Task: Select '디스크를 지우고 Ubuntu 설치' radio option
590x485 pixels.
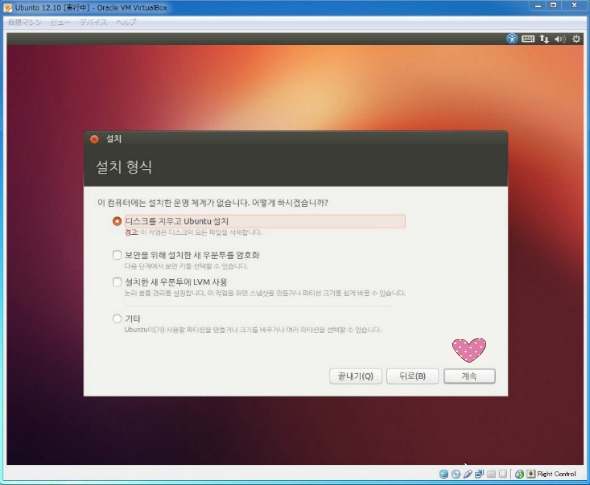Action: coord(117,221)
